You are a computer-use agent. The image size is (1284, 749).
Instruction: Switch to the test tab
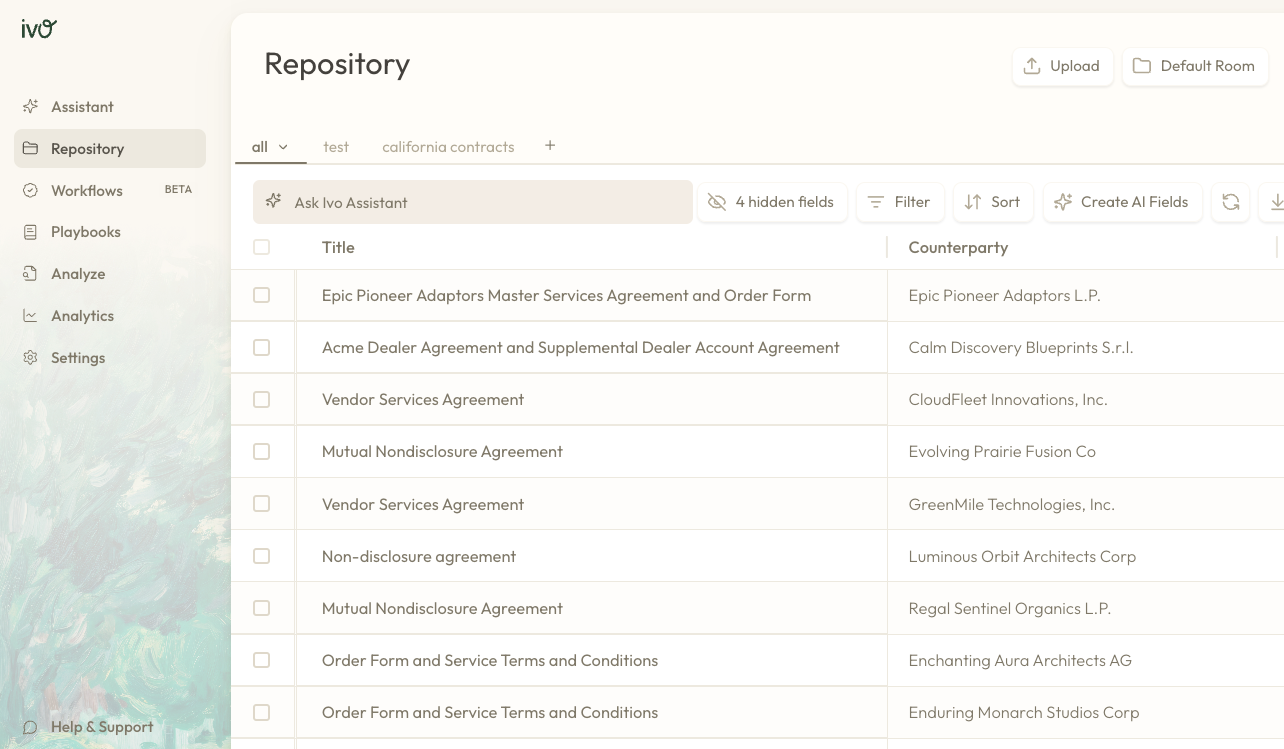click(x=336, y=147)
